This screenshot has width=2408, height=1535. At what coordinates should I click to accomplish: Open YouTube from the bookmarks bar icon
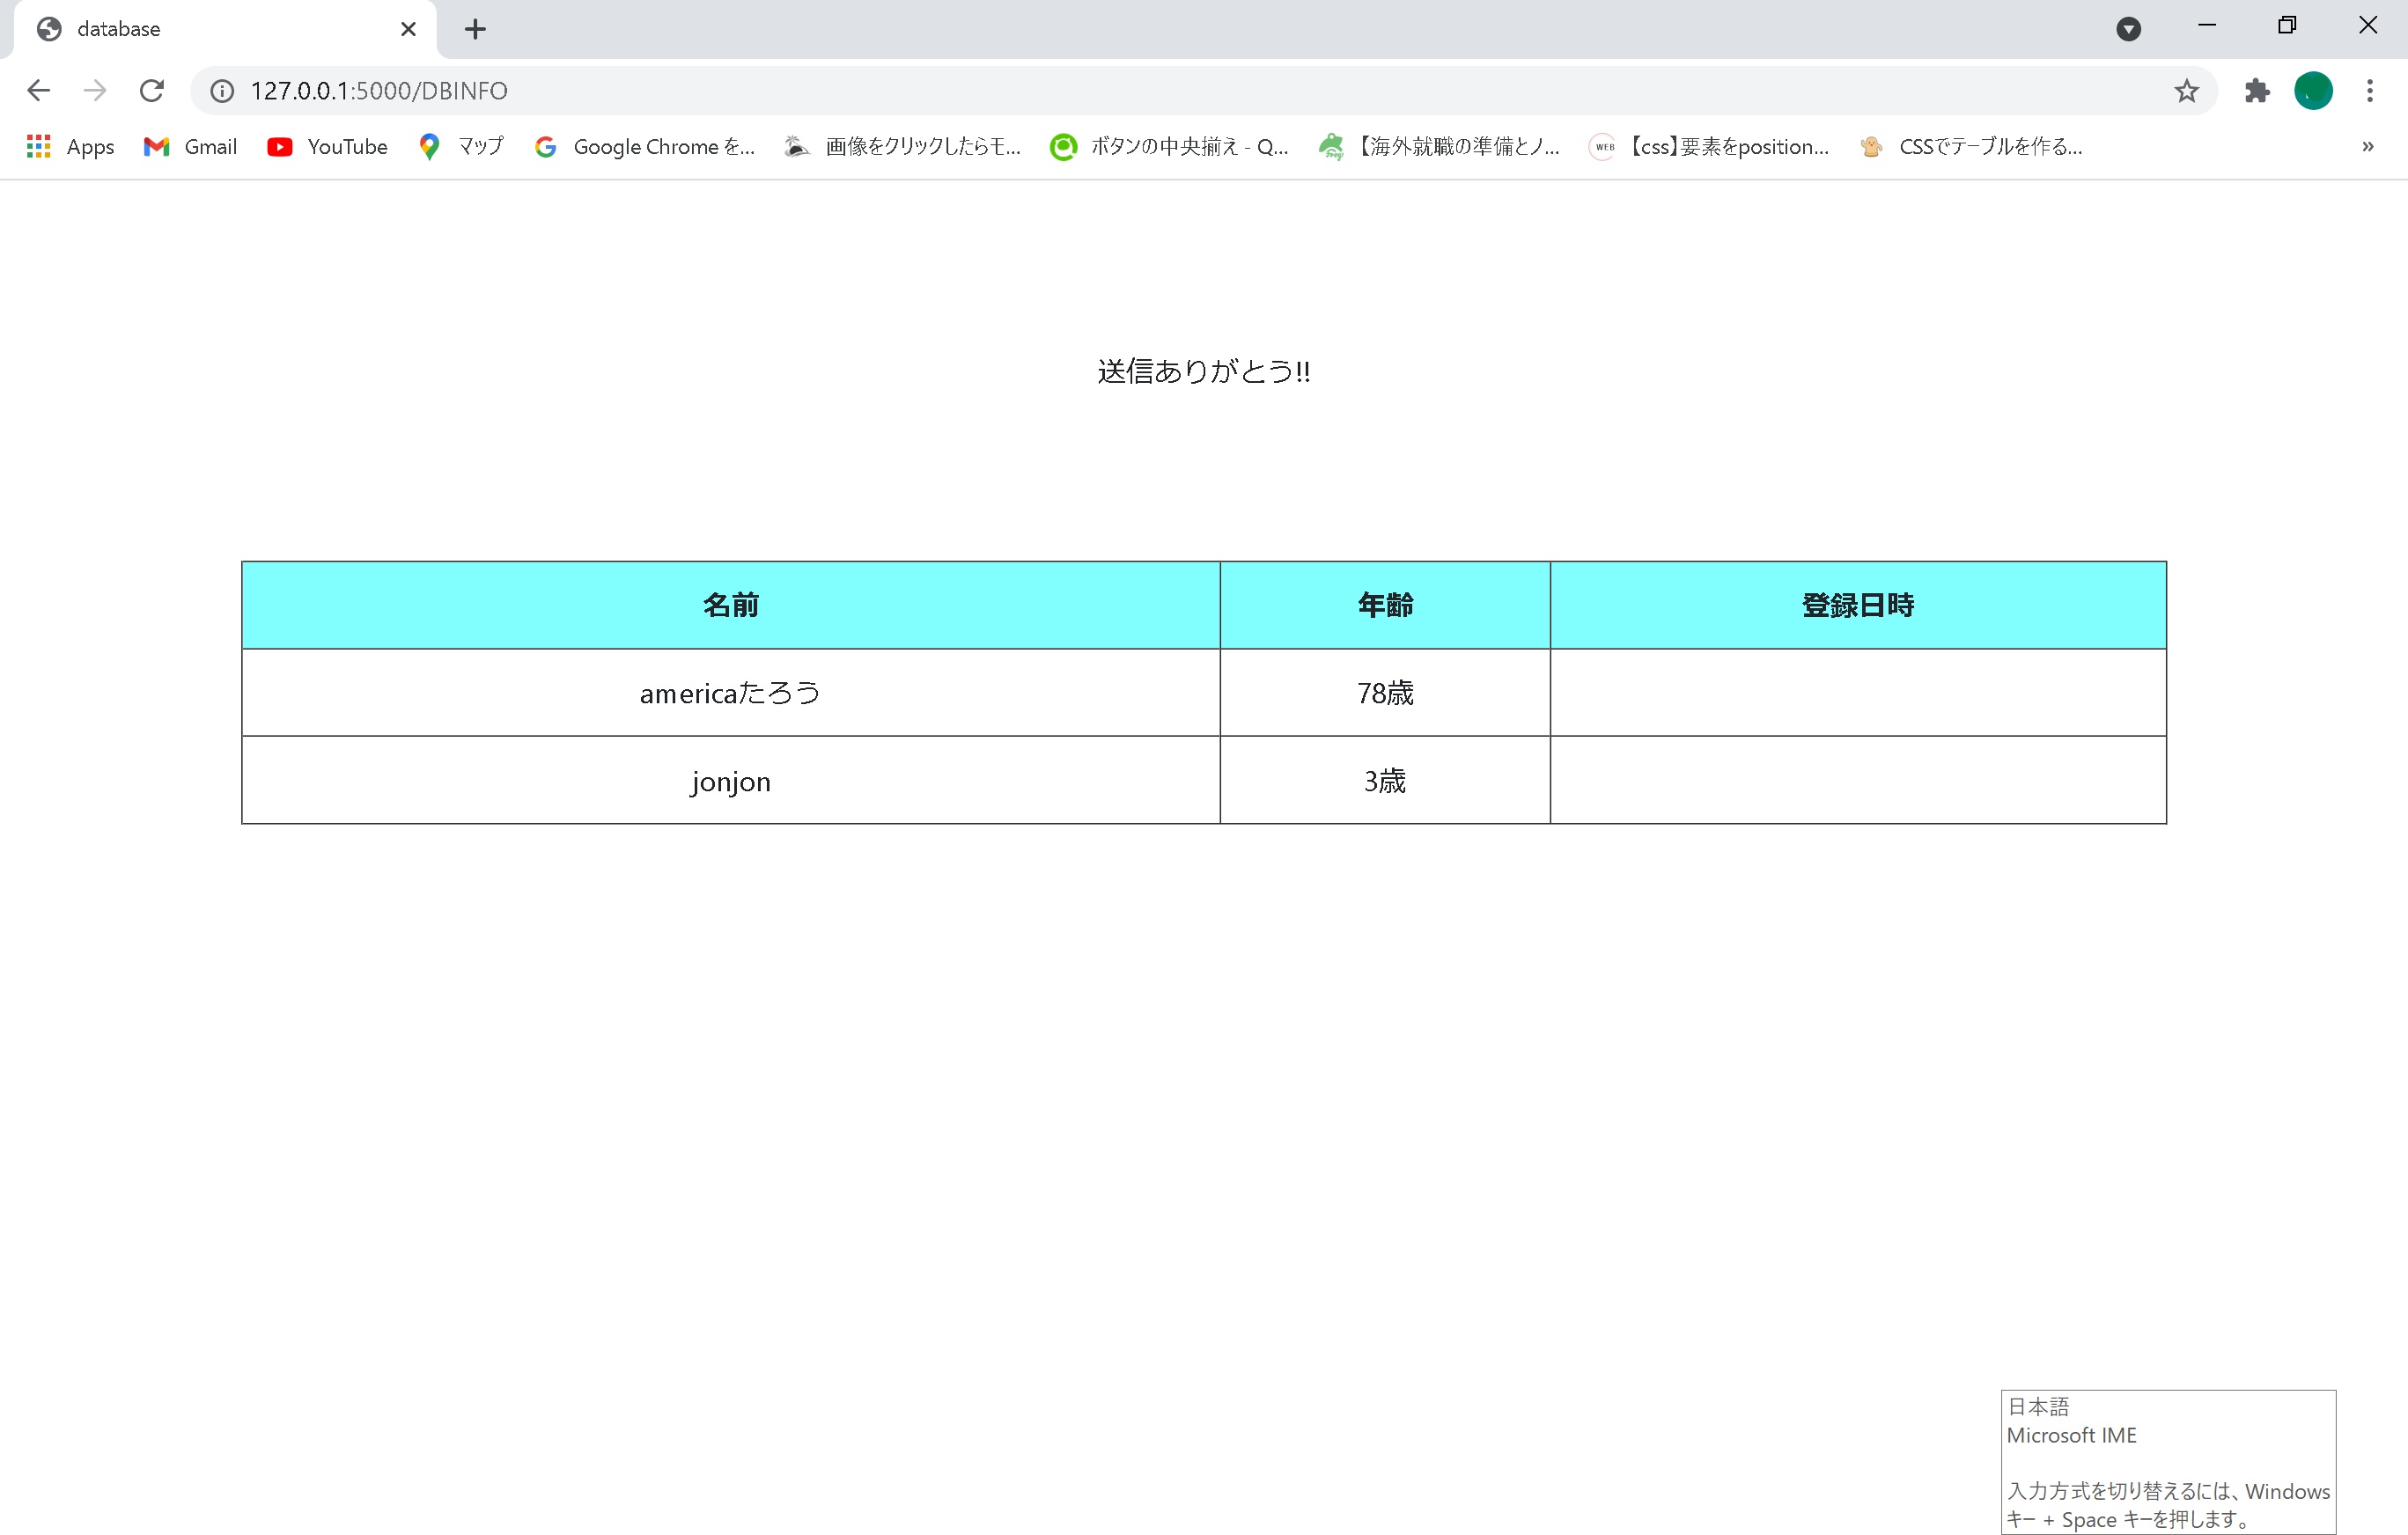tap(280, 146)
